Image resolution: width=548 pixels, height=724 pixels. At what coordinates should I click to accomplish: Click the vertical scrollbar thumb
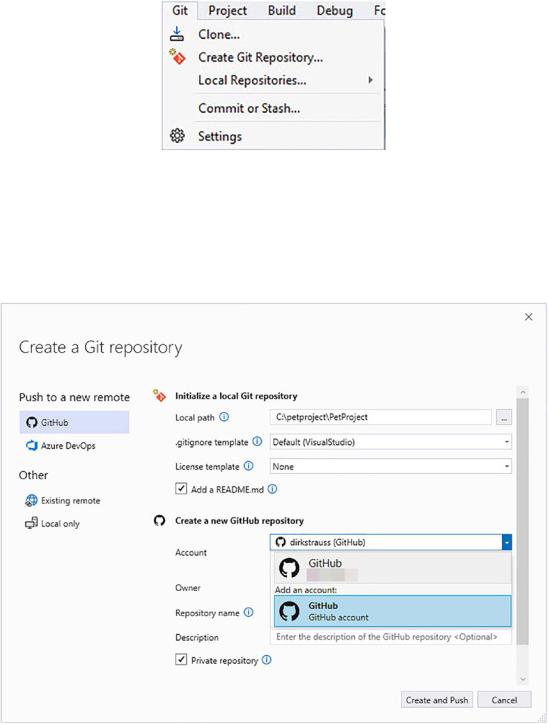pos(523,521)
